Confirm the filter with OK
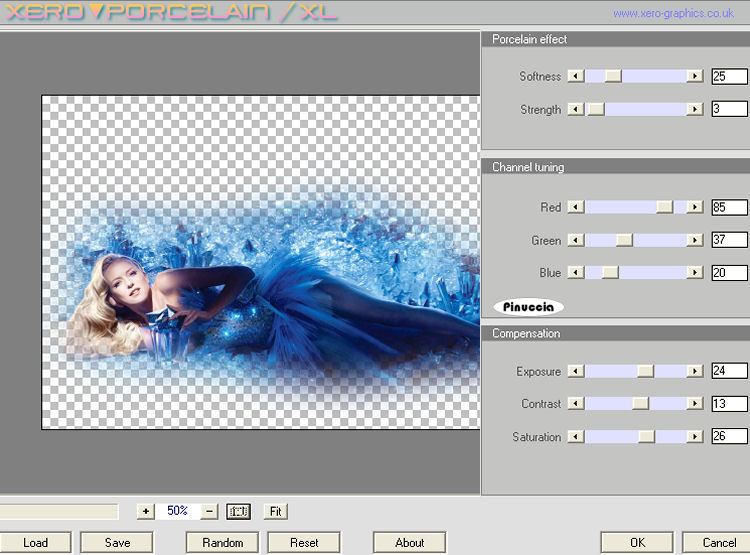 coord(637,543)
